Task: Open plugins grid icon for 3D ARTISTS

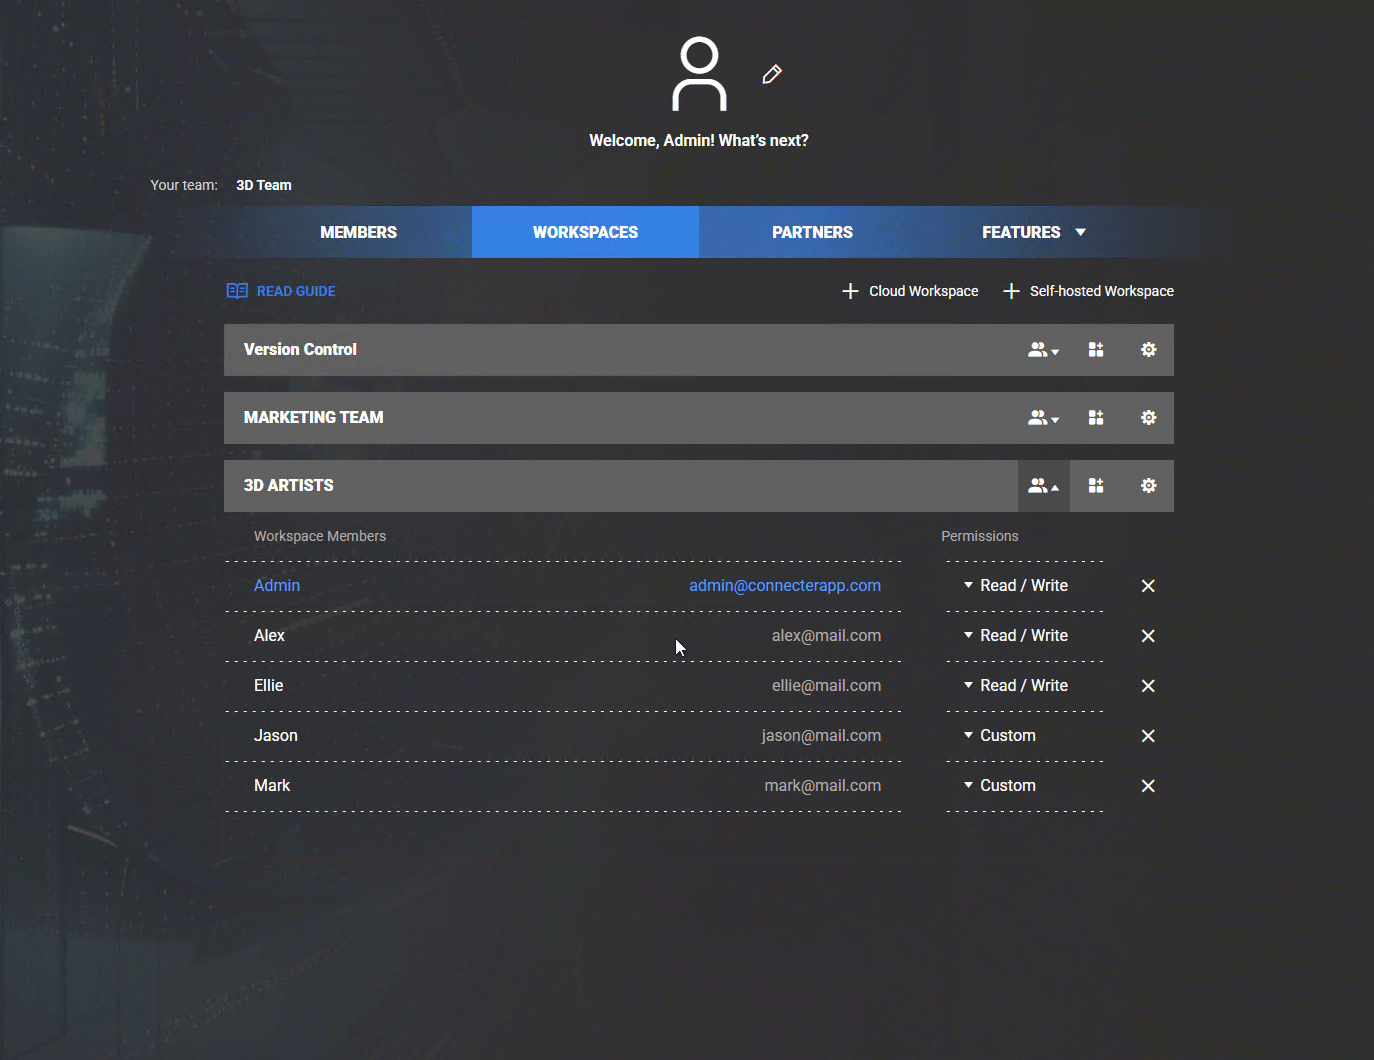Action: pos(1096,486)
